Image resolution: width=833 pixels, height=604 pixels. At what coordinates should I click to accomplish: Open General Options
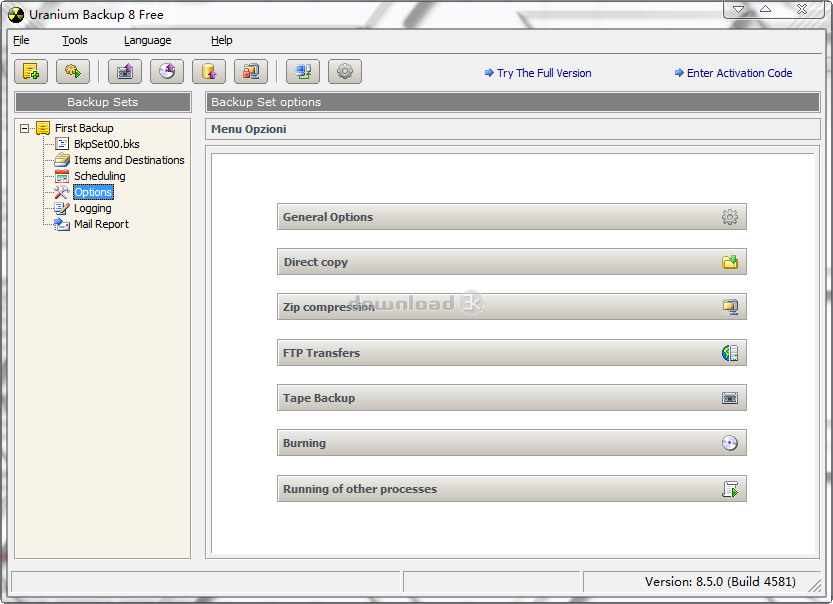(x=512, y=217)
